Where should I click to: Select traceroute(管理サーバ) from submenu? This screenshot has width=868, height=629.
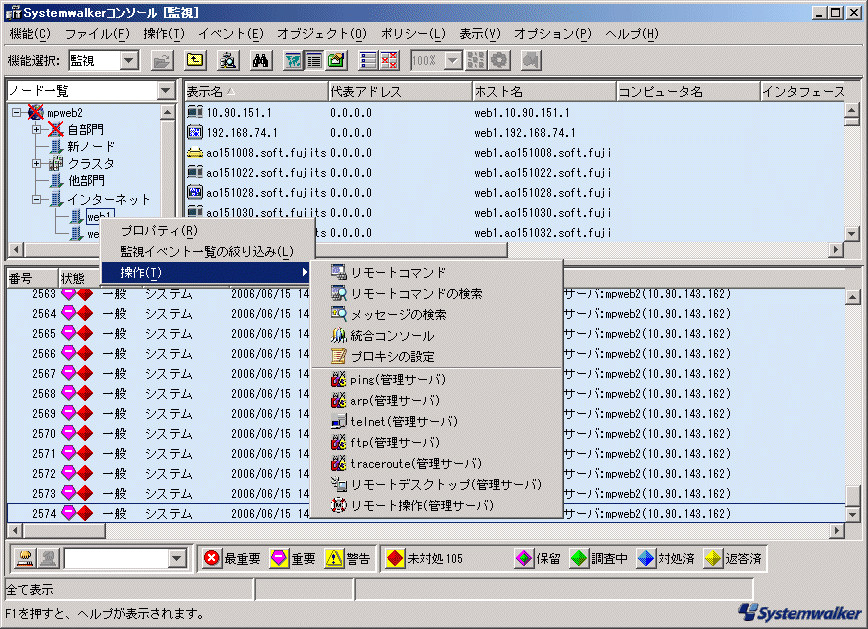pyautogui.click(x=437, y=463)
